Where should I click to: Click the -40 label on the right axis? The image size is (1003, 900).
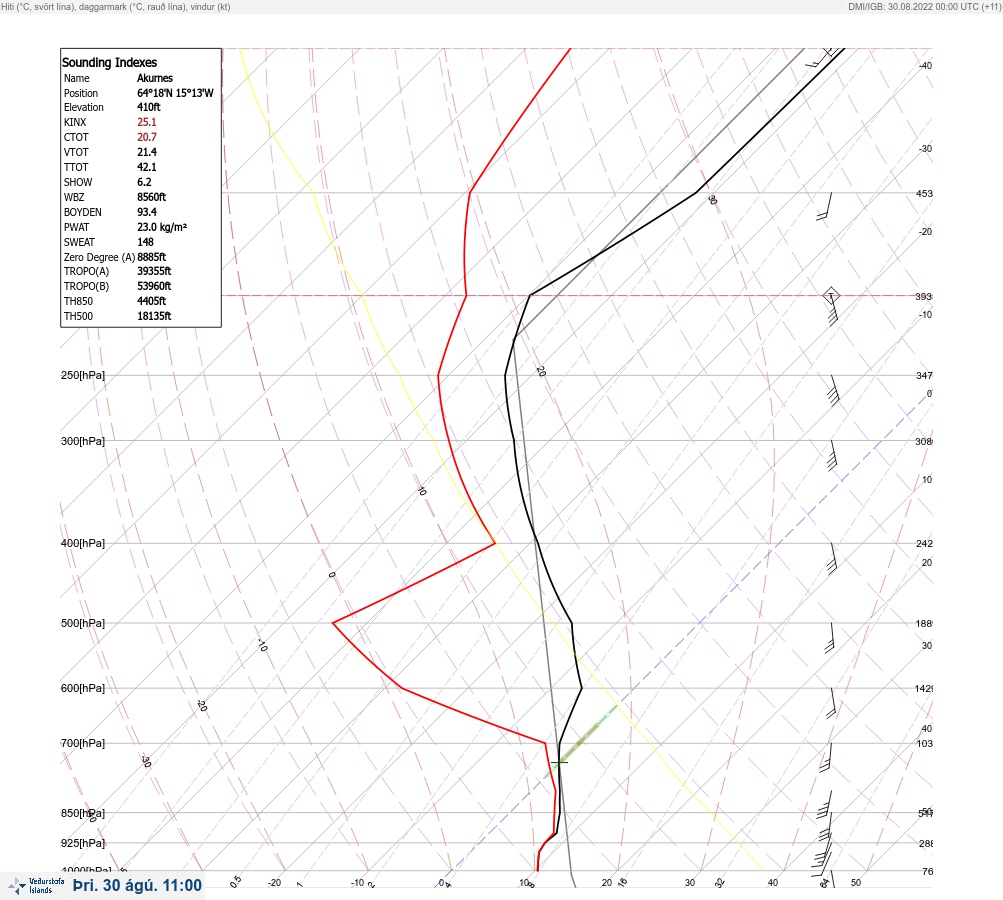point(925,65)
